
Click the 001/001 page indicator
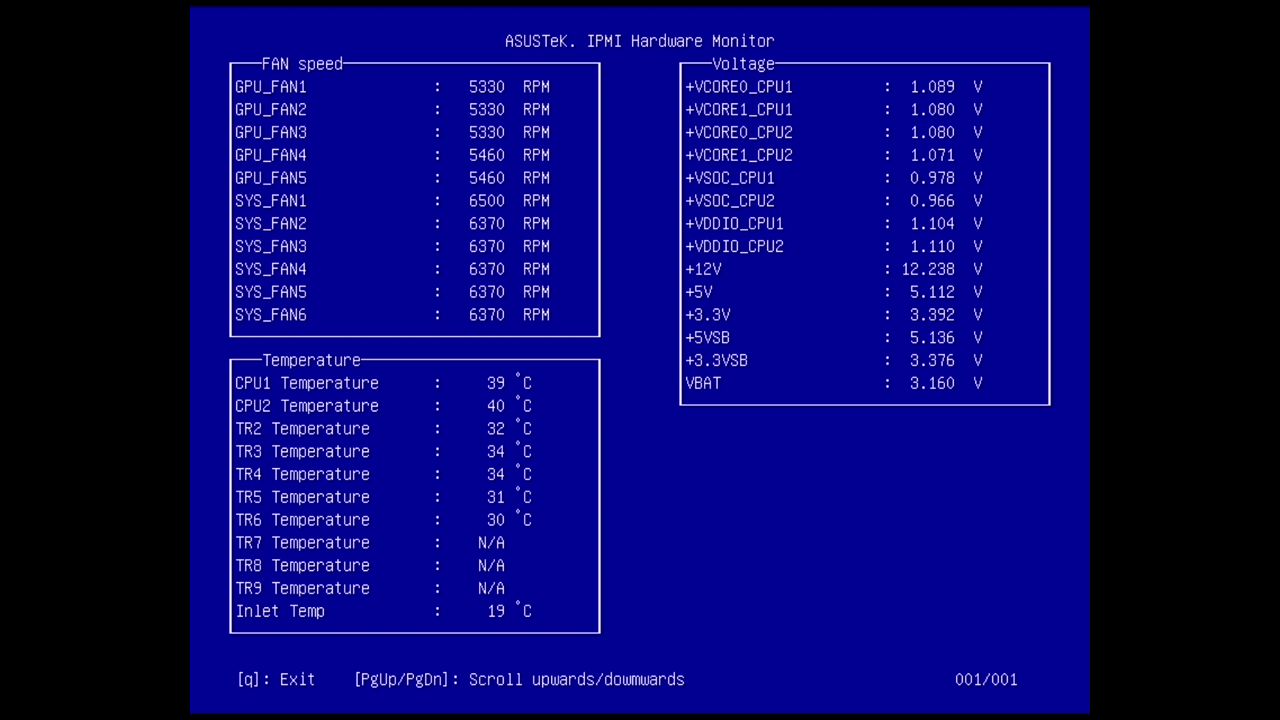[x=986, y=680]
